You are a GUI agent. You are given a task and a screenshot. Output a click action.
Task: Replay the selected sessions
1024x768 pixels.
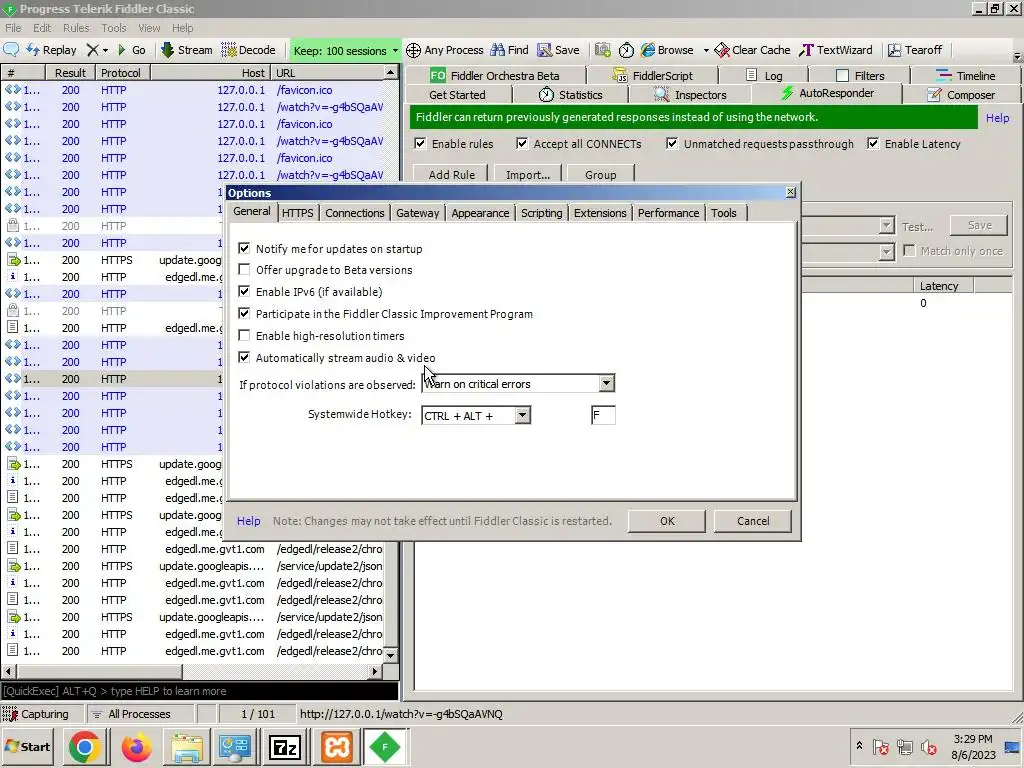point(52,50)
